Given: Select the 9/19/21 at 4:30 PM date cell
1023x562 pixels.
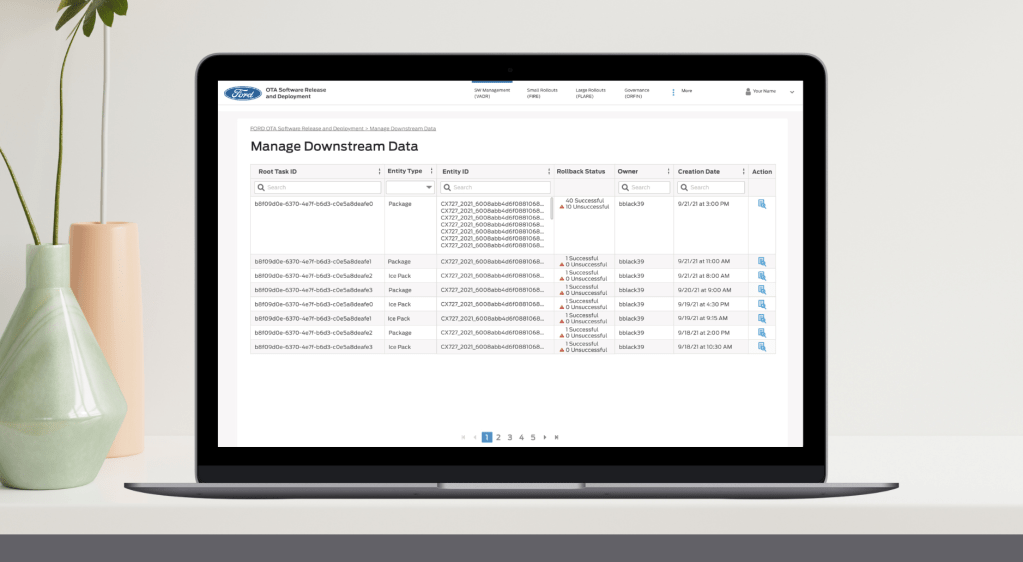Looking at the screenshot, I should pos(703,304).
